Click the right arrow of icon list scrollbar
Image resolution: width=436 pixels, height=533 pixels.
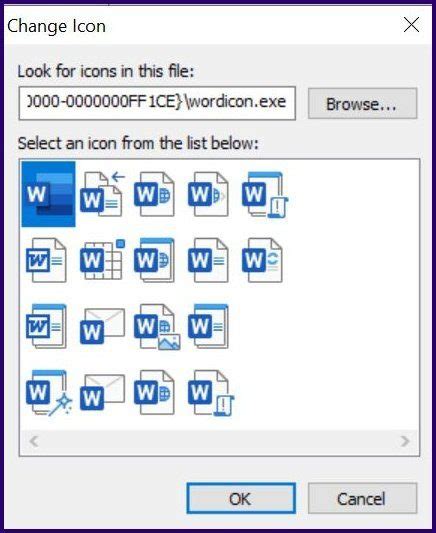coord(405,441)
